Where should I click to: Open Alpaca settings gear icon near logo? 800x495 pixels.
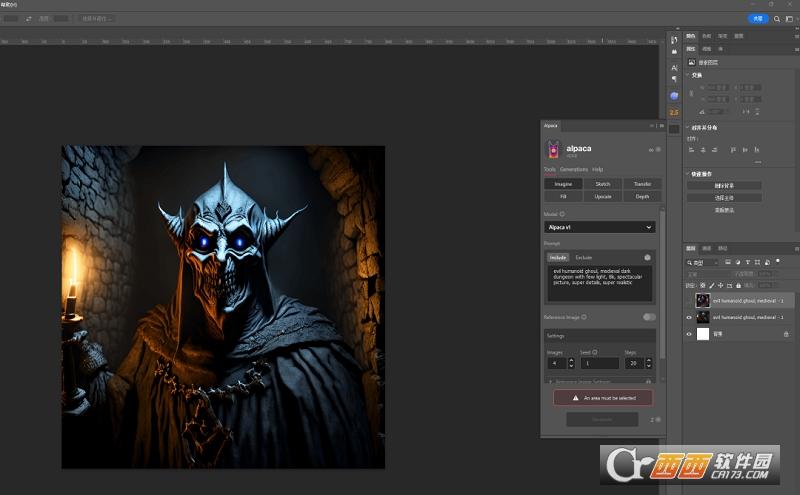(658, 150)
